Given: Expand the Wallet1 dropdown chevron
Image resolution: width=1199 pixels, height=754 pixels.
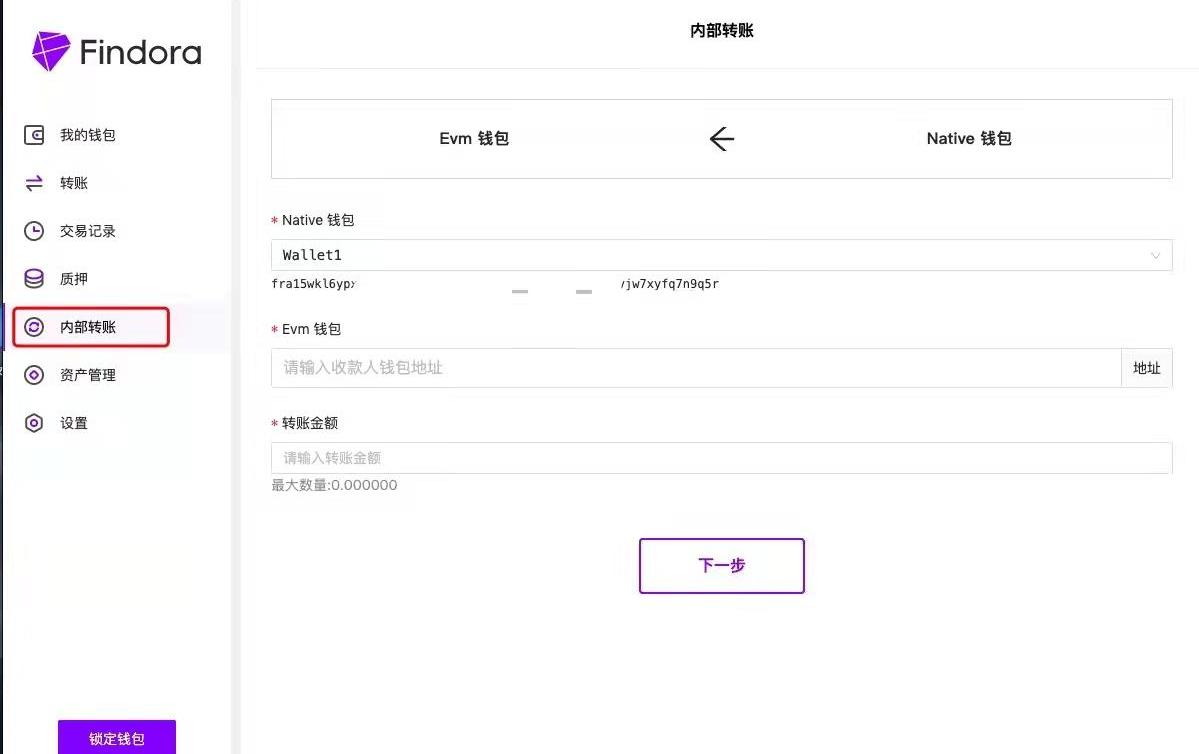Looking at the screenshot, I should click(1155, 256).
